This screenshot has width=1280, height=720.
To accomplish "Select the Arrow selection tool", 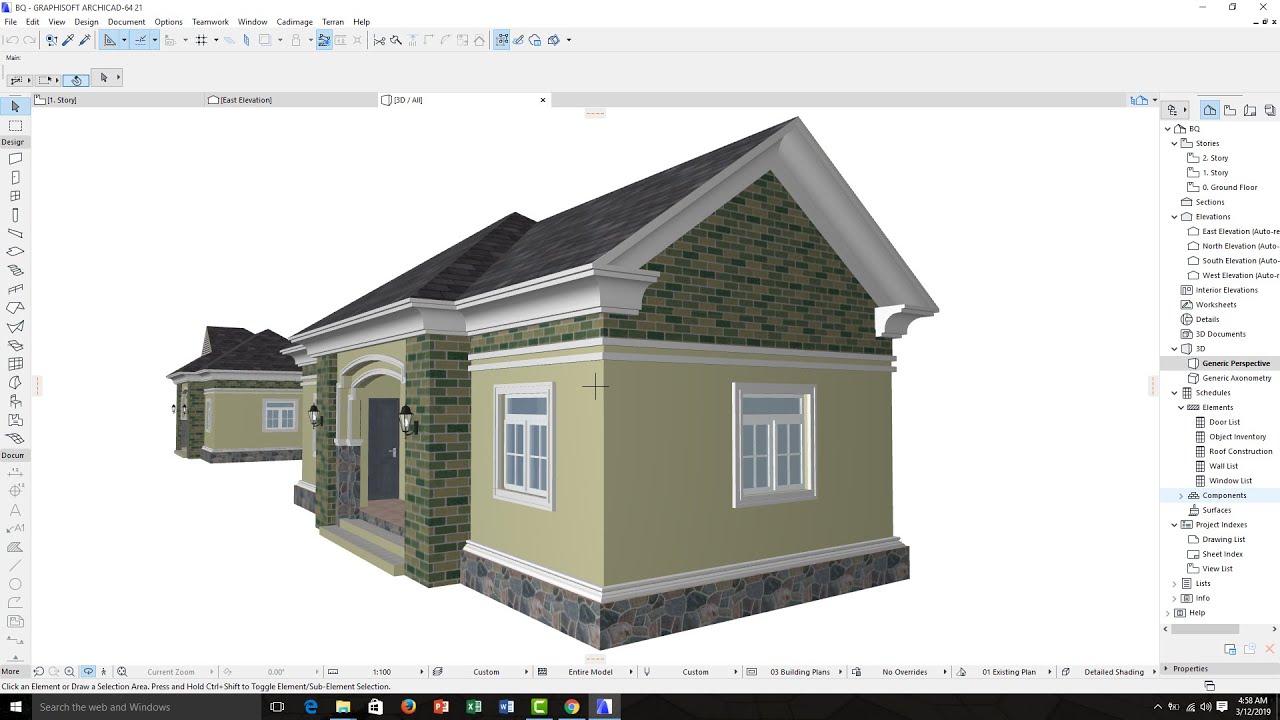I will pyautogui.click(x=14, y=104).
